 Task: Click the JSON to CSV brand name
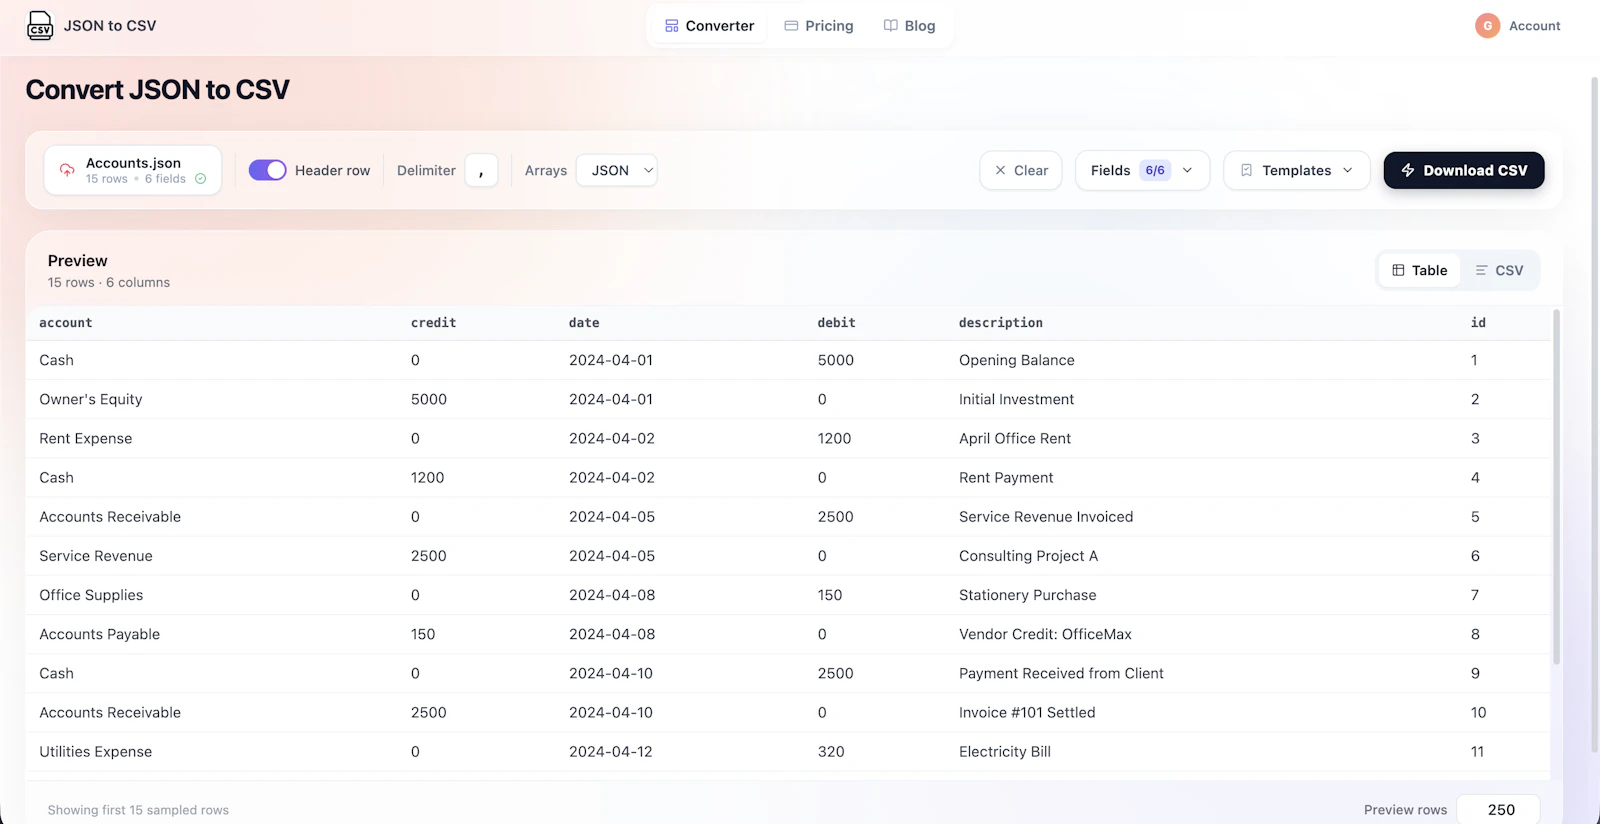pos(110,26)
